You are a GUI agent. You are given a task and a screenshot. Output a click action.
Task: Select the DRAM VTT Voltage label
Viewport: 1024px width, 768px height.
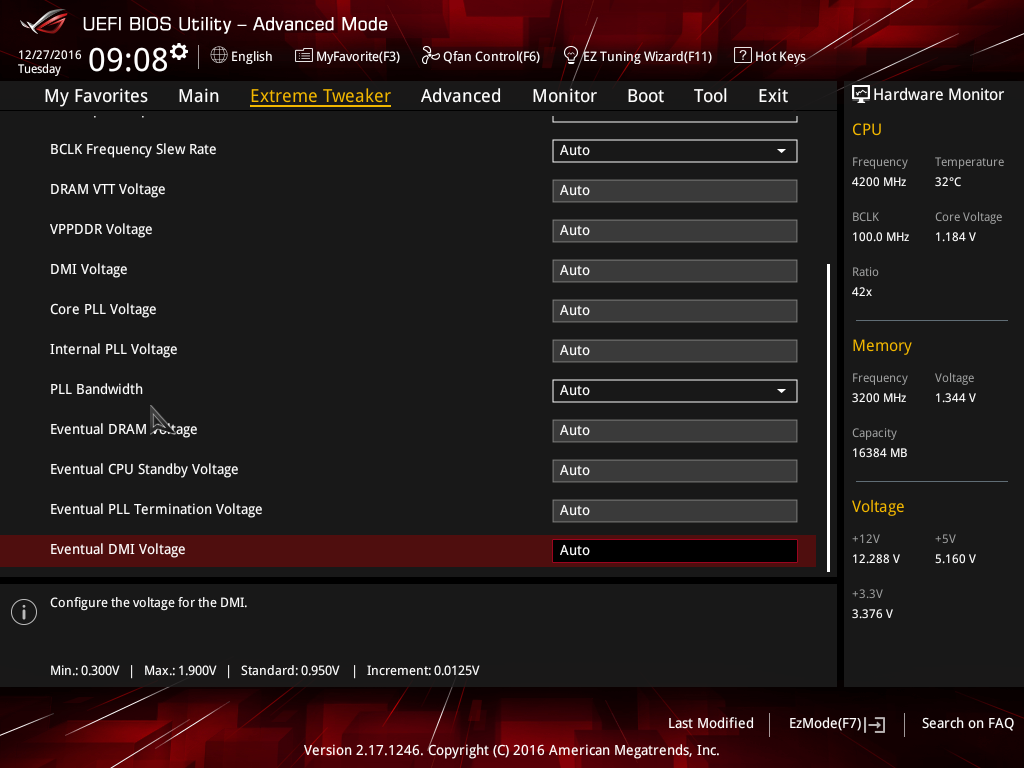[x=108, y=189]
